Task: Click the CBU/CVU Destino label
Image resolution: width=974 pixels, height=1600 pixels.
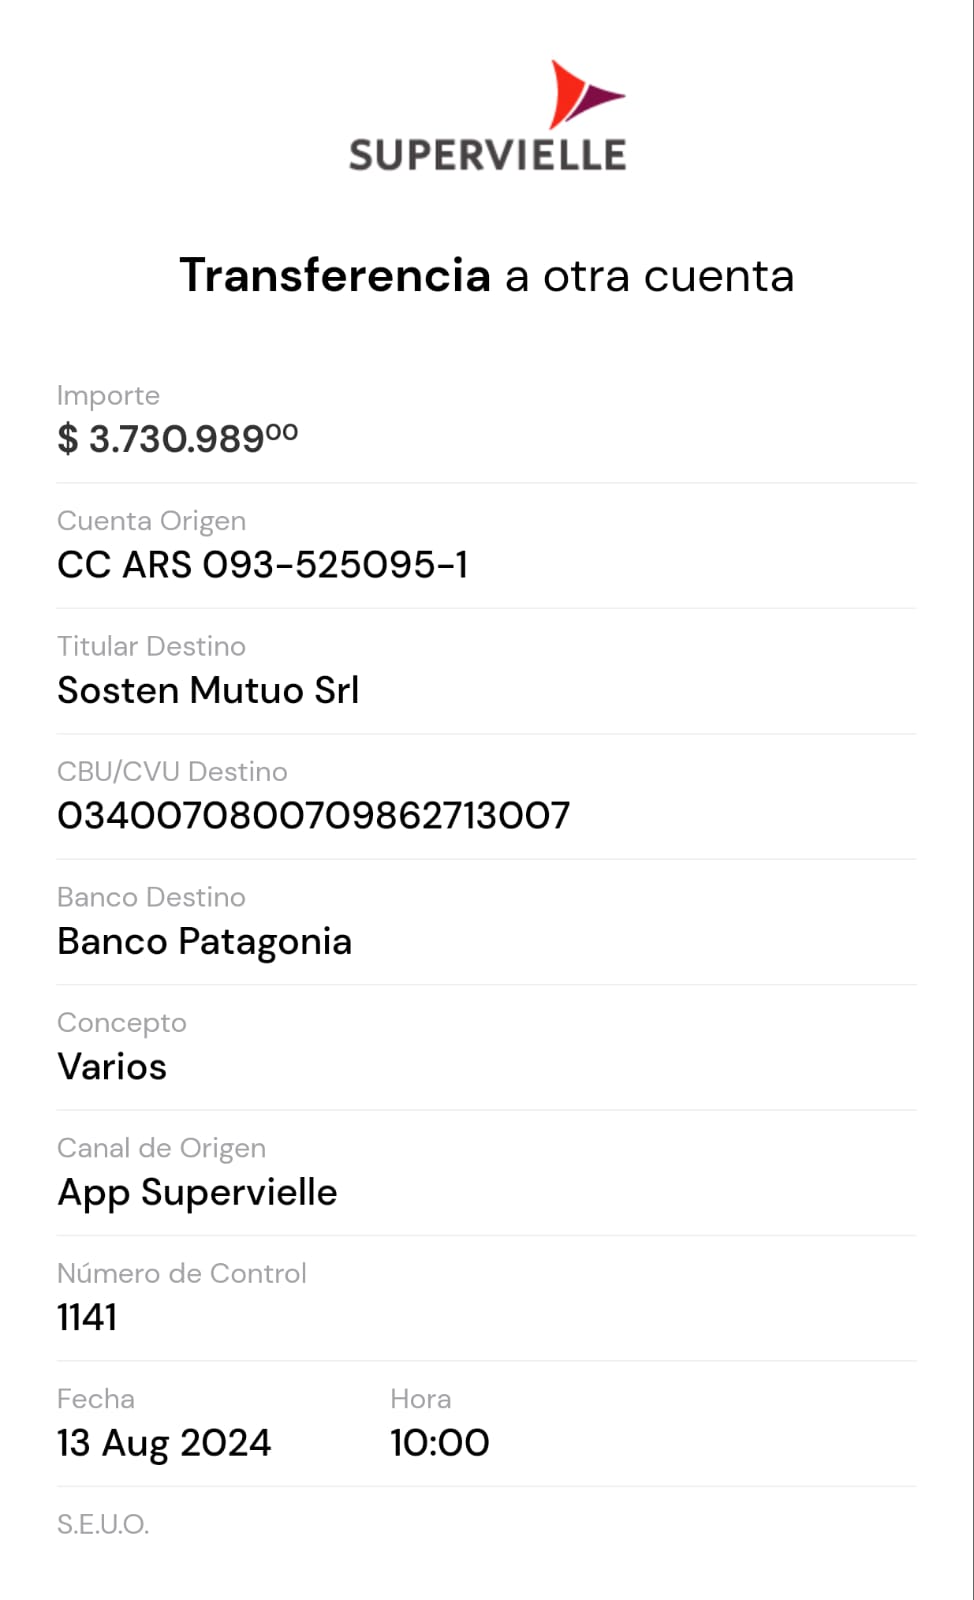Action: (x=172, y=772)
